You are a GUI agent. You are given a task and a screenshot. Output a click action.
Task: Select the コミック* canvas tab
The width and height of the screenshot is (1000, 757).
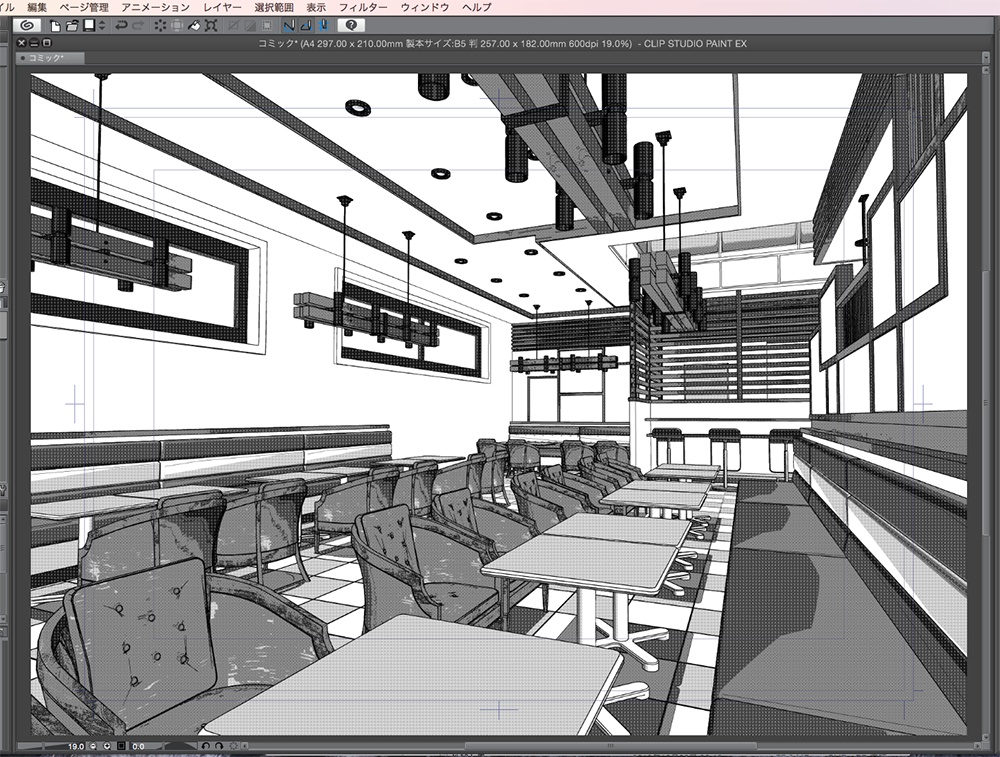[50, 58]
